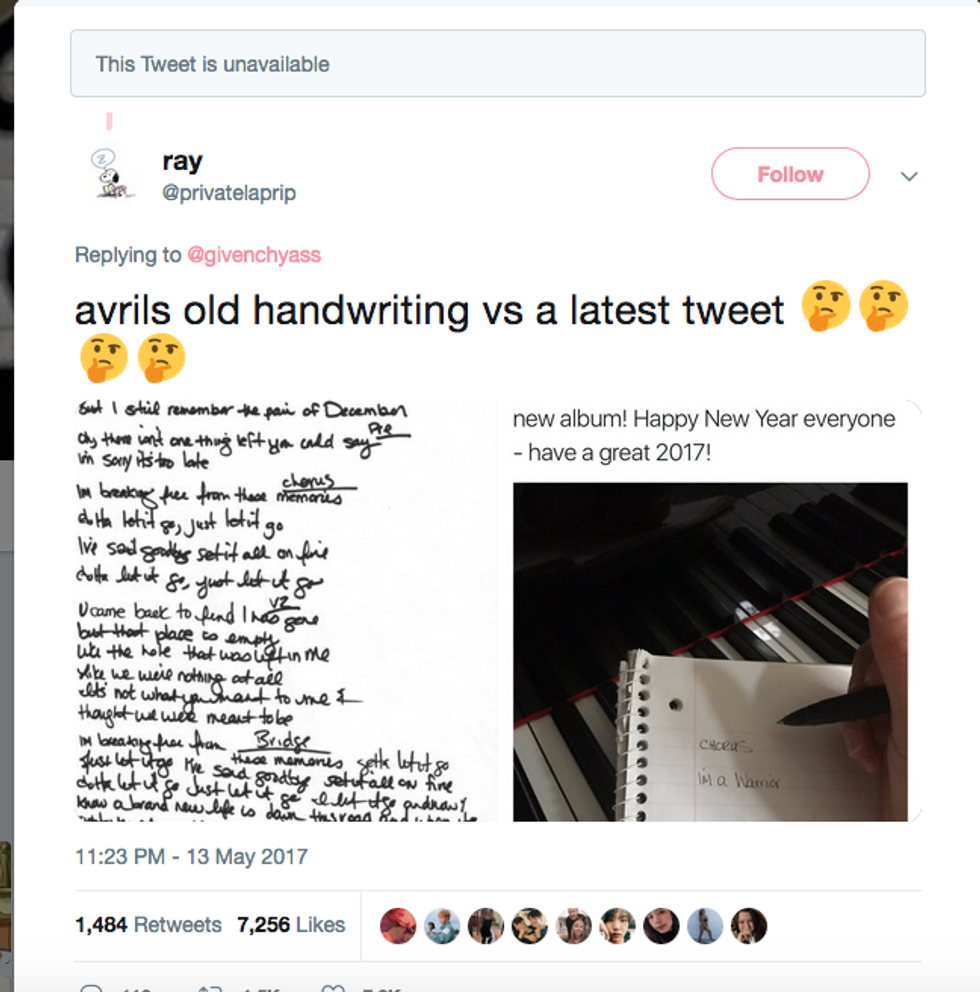Click the fourth liker avatar in the row
The height and width of the screenshot is (992, 980).
530,926
